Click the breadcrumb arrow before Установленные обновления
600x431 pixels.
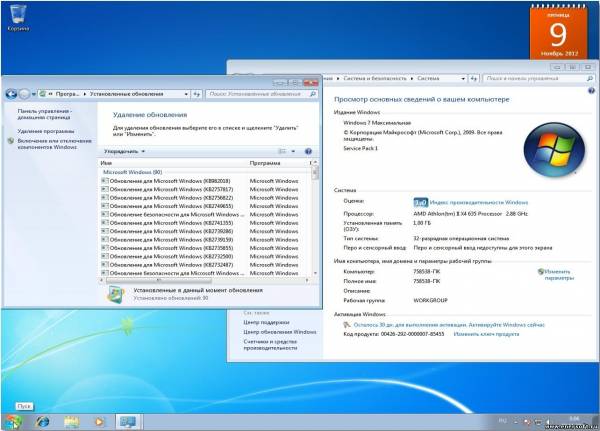coord(85,94)
